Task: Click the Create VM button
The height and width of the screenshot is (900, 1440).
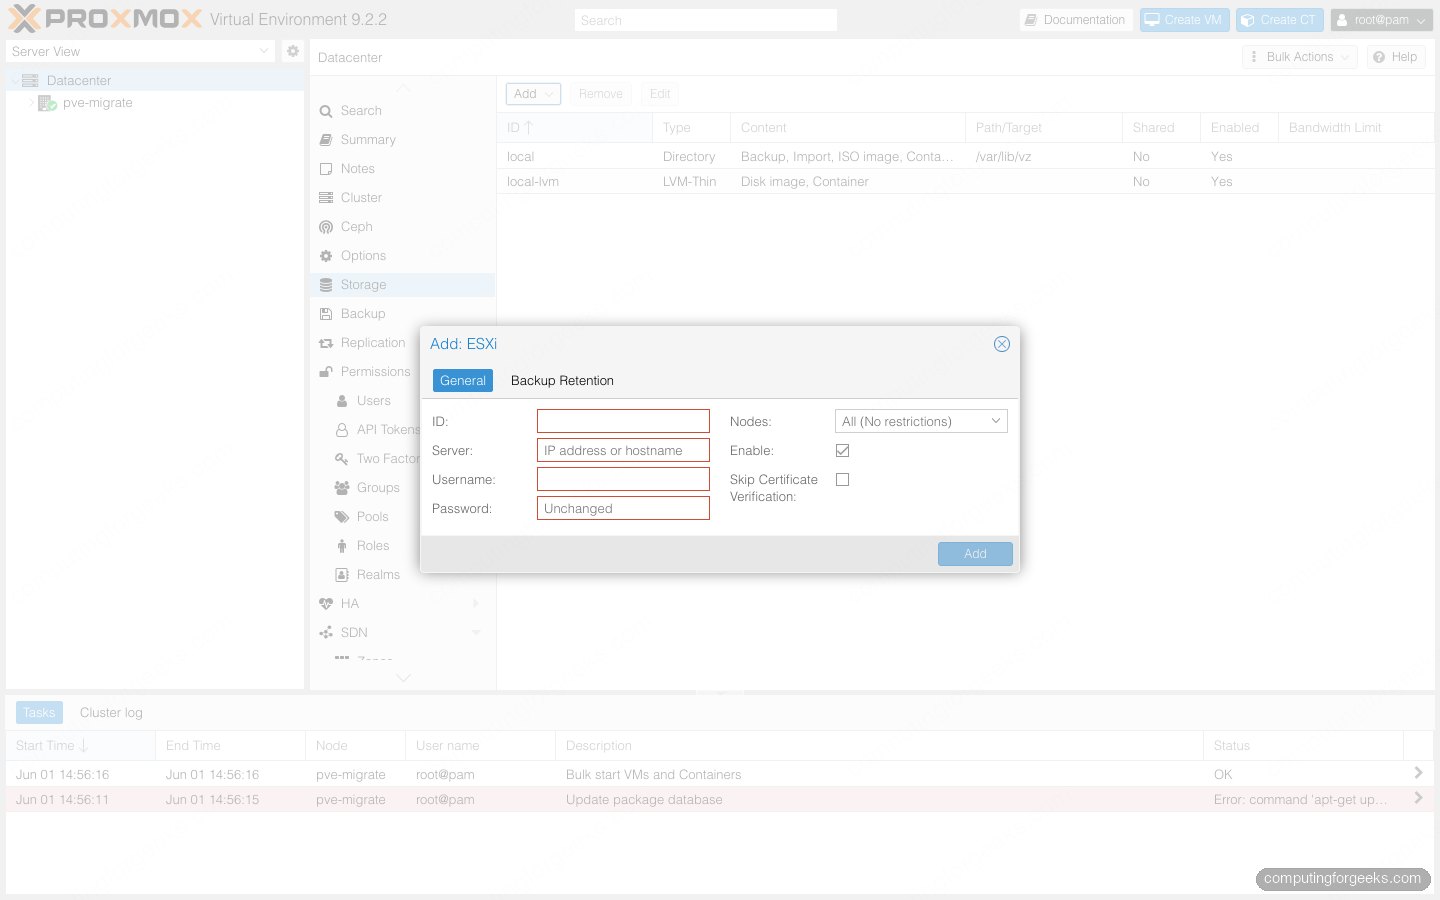Action: coord(1184,20)
